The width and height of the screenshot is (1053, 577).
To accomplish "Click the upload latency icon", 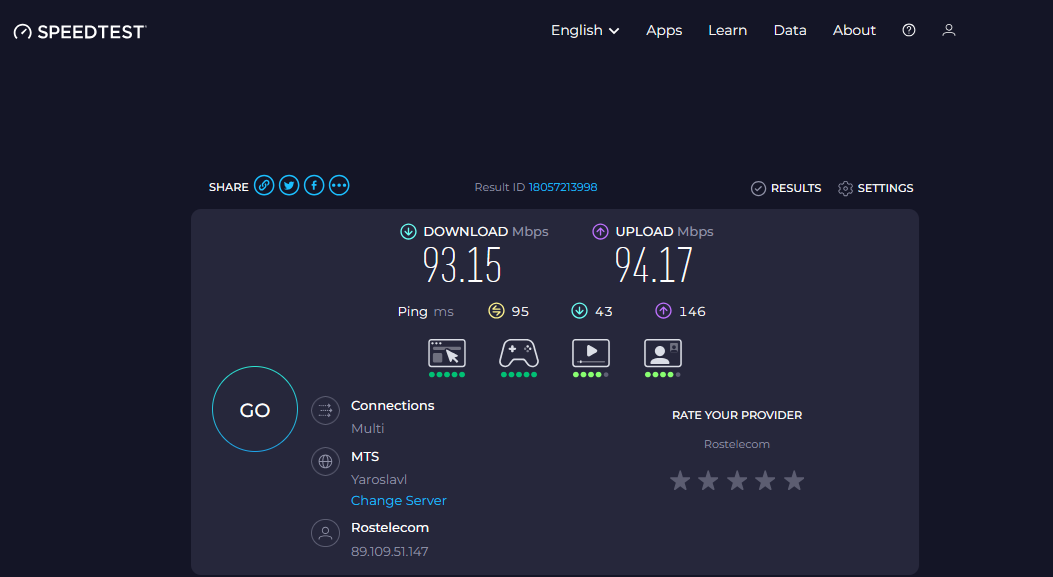I will [663, 311].
